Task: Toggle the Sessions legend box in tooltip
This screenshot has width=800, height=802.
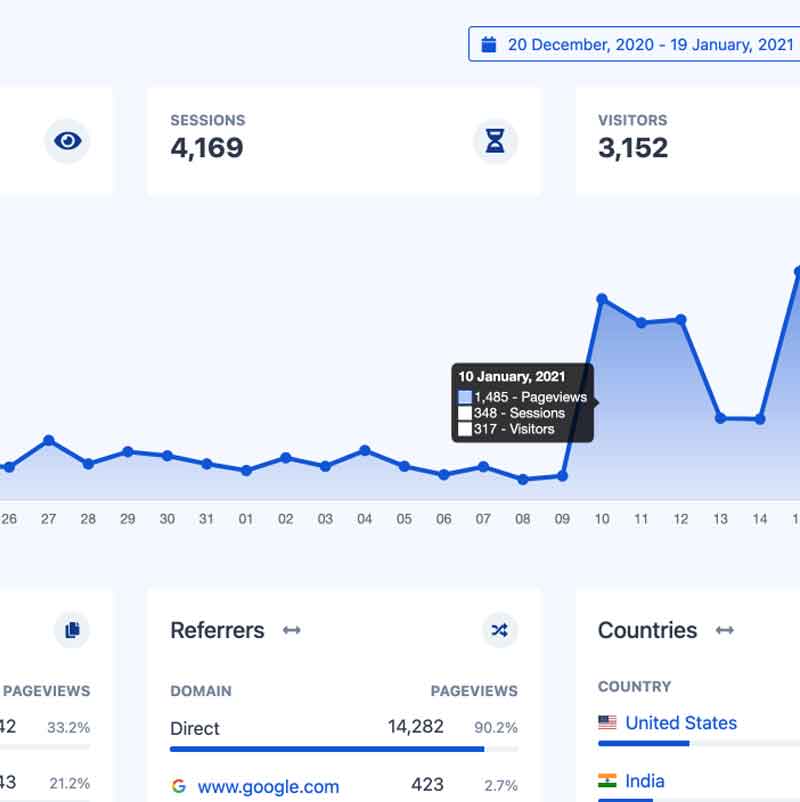Action: pyautogui.click(x=465, y=413)
